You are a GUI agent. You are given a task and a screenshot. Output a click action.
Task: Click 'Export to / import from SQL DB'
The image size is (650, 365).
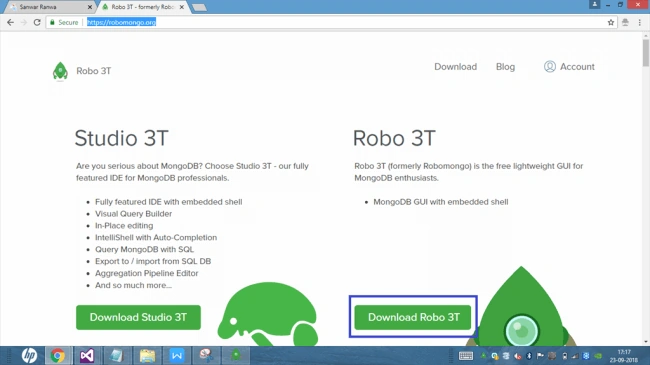[153, 261]
